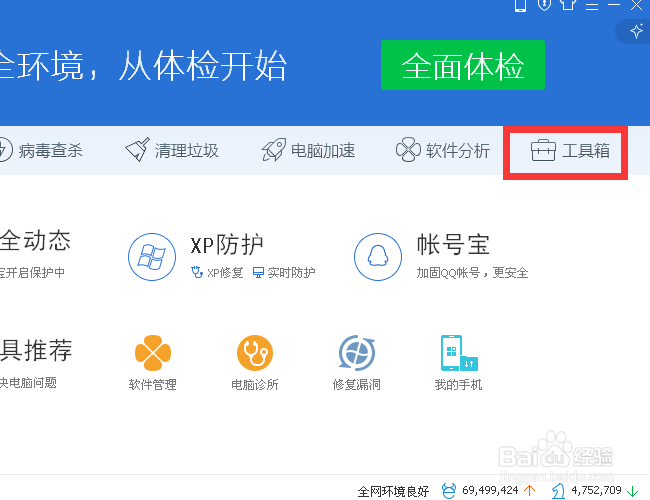Screen dimensions: 650x500
Task: Click the 修复漏洞 label
Action: coord(357,385)
